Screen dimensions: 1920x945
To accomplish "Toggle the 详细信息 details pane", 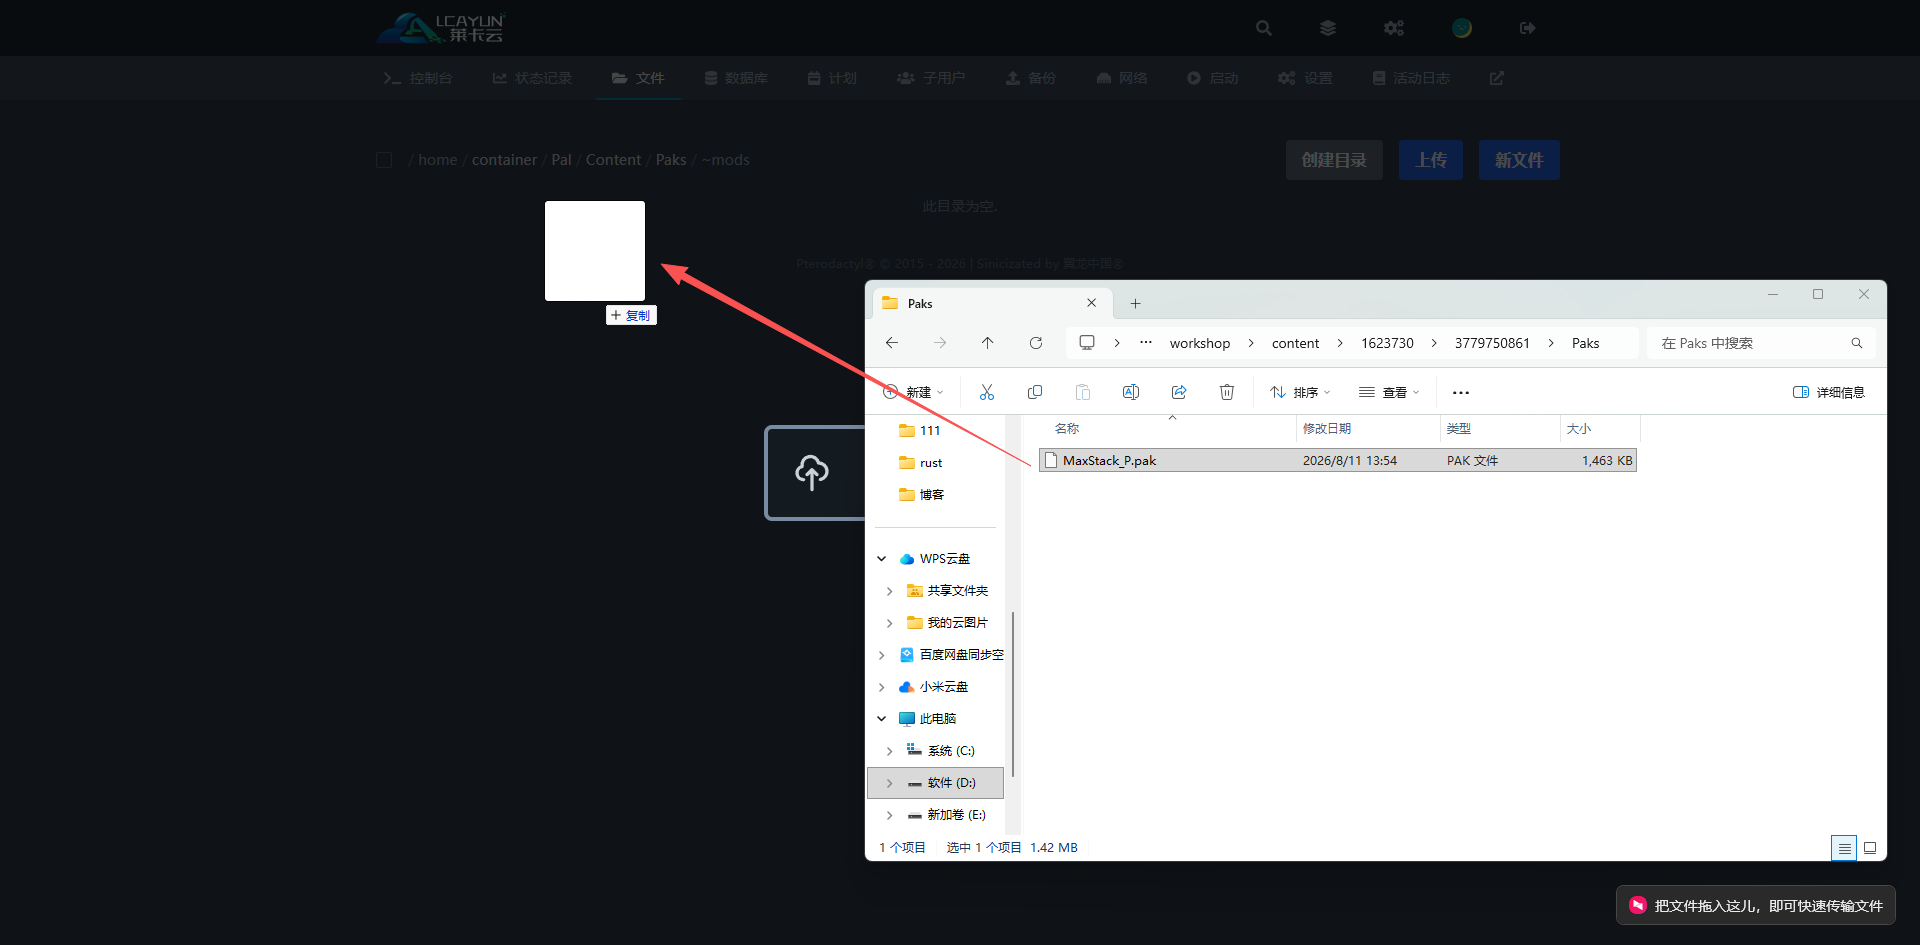I will [1829, 392].
